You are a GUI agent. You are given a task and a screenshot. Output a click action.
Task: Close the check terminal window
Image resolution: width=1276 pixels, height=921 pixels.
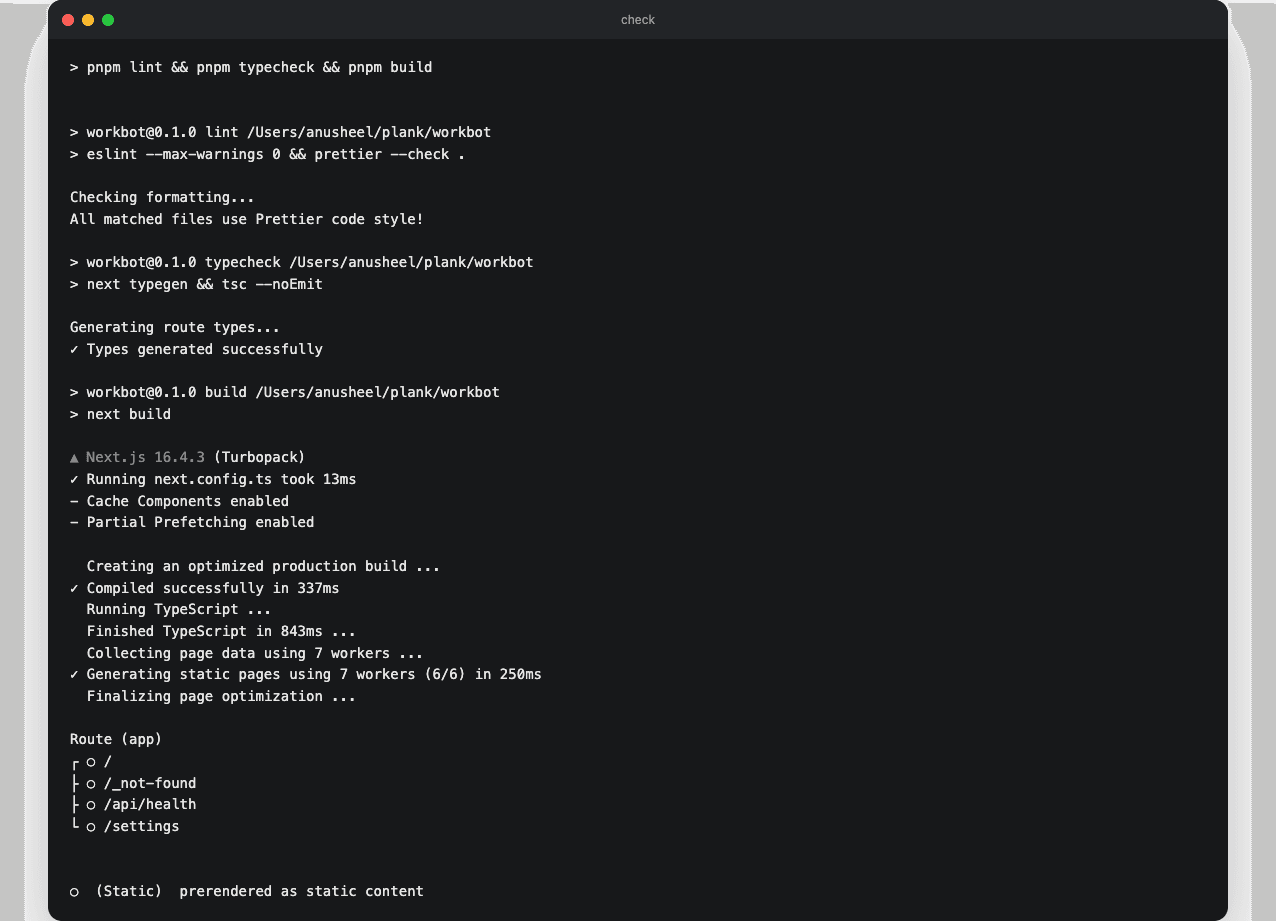[68, 20]
